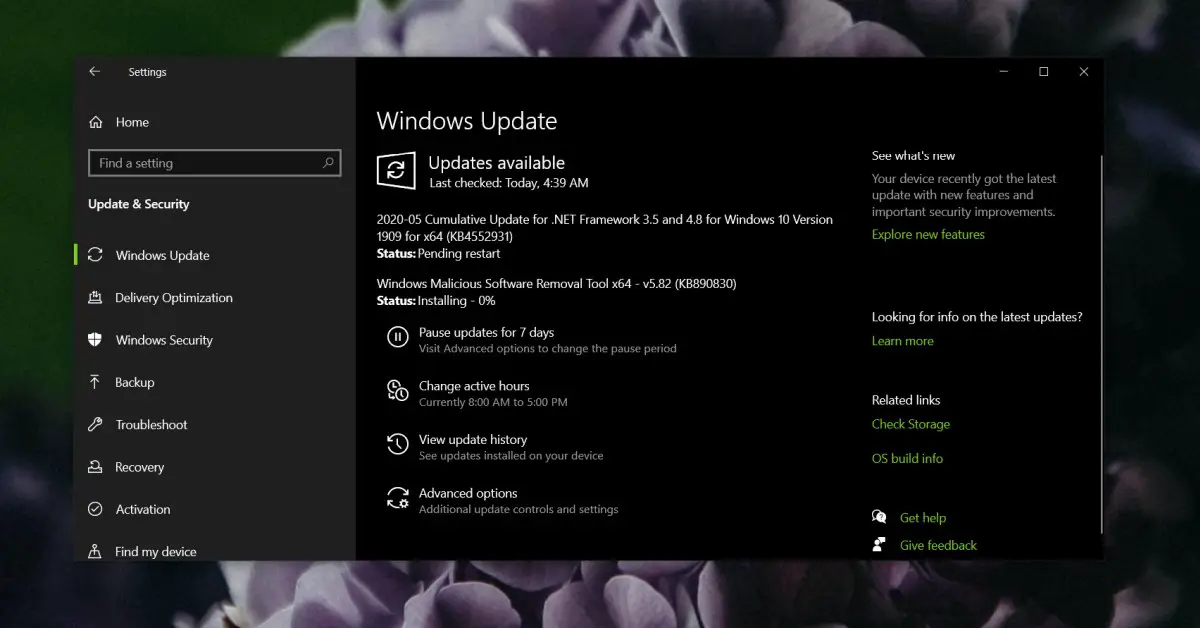Click the Get help chat icon
This screenshot has height=628, width=1200.
click(x=879, y=518)
